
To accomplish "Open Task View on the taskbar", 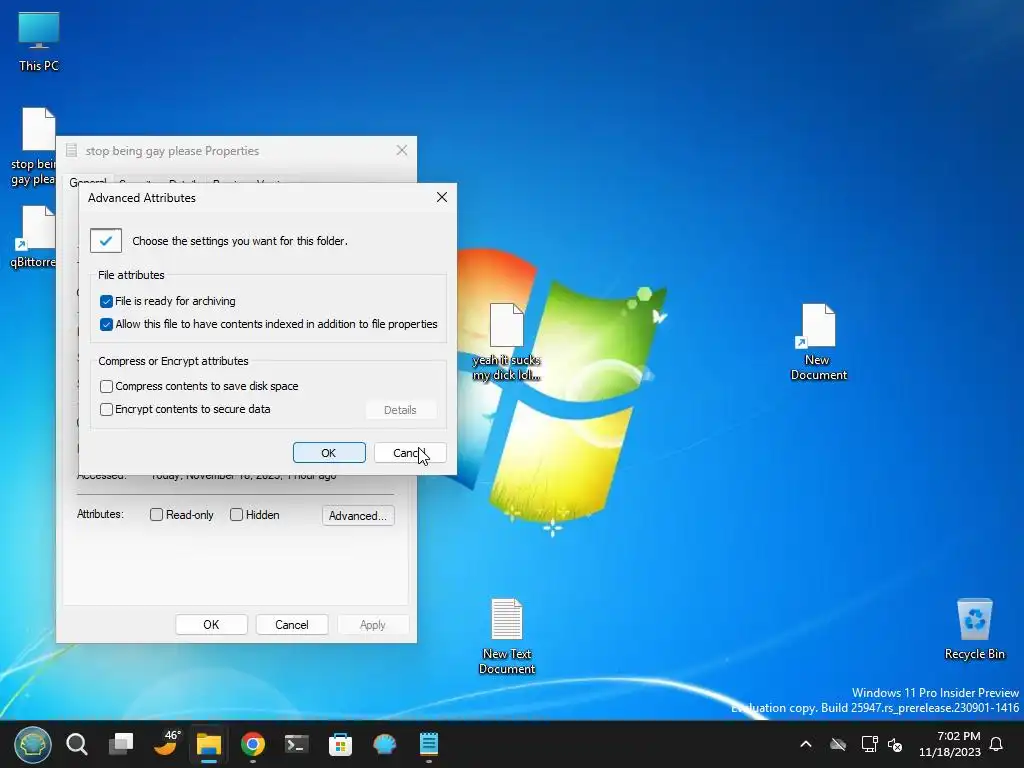I will click(x=121, y=744).
